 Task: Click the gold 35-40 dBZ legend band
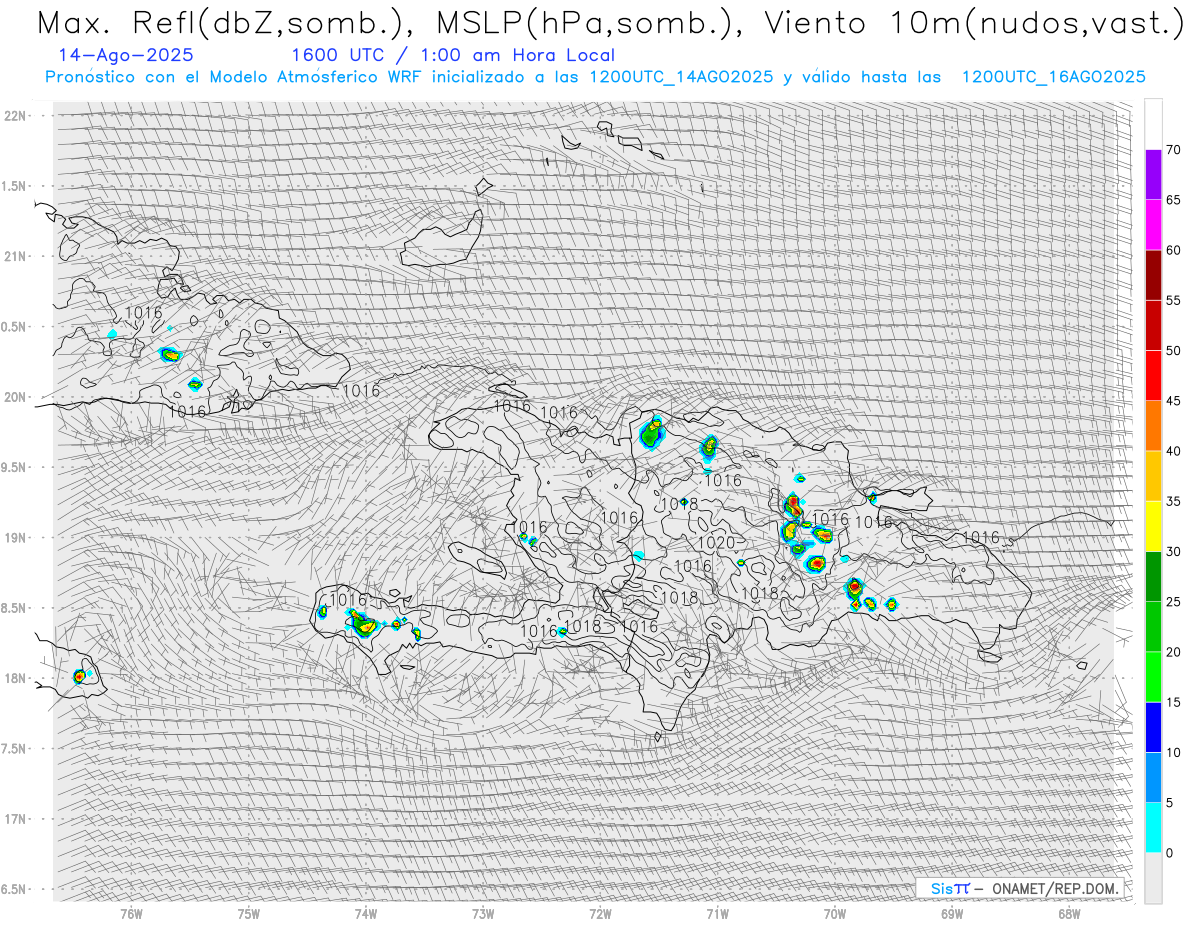(x=1153, y=476)
